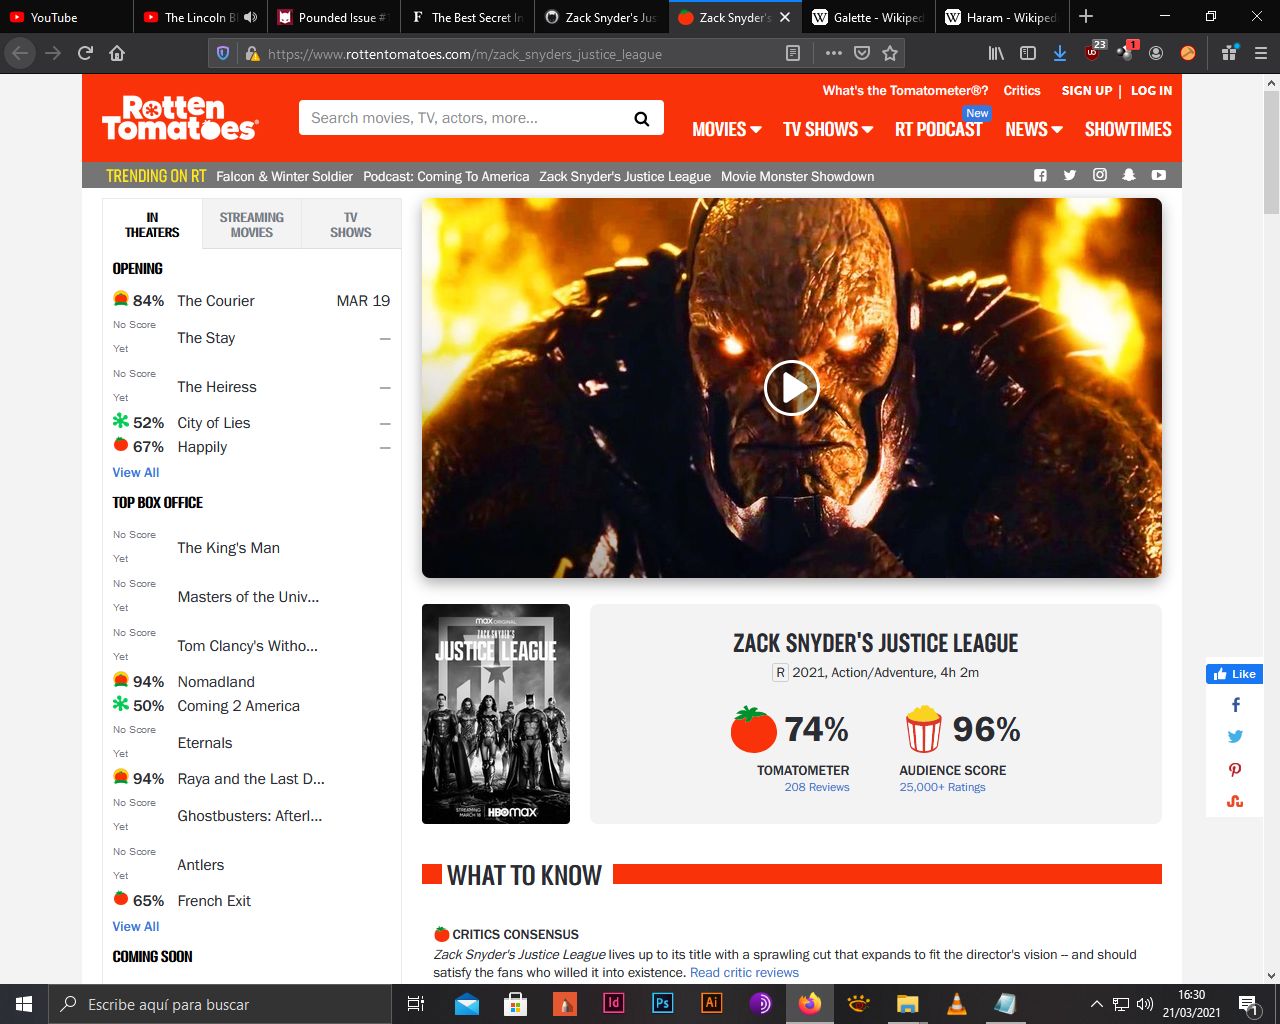This screenshot has height=1024, width=1280.
Task: Reload the page in Firefox
Action: (85, 53)
